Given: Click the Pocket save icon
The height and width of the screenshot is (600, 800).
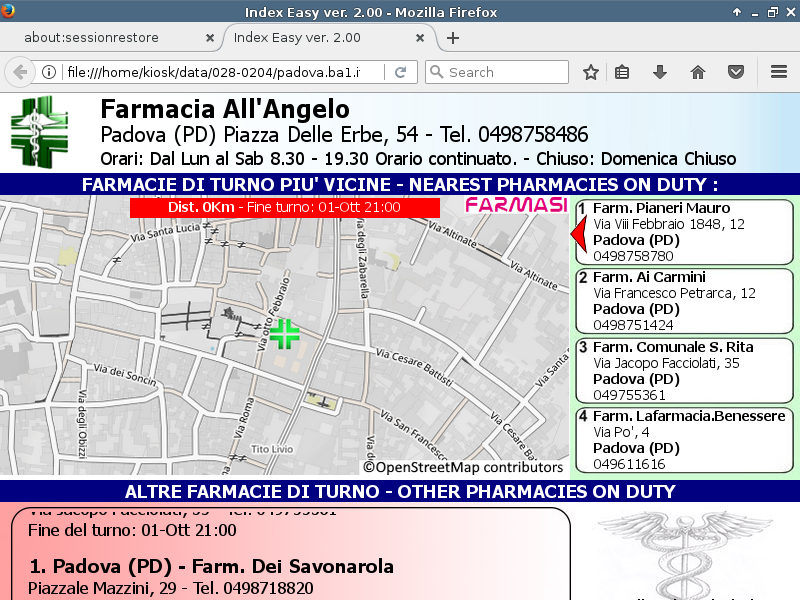Looking at the screenshot, I should tap(736, 72).
